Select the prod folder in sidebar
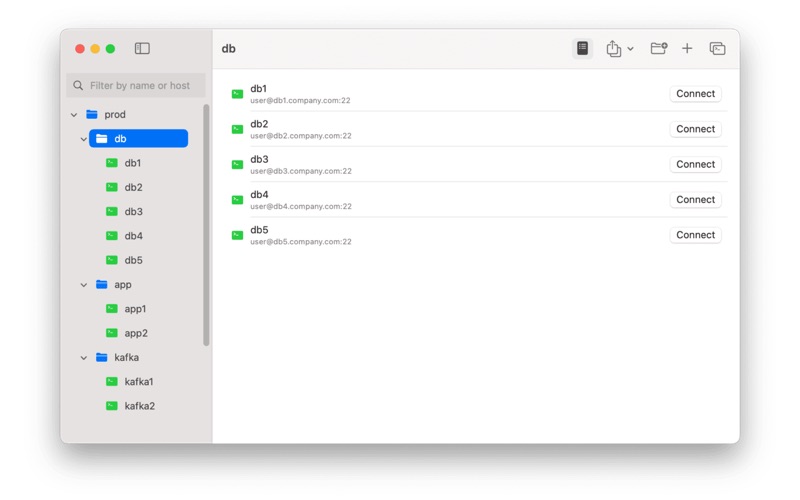The width and height of the screenshot is (800, 500). [115, 114]
